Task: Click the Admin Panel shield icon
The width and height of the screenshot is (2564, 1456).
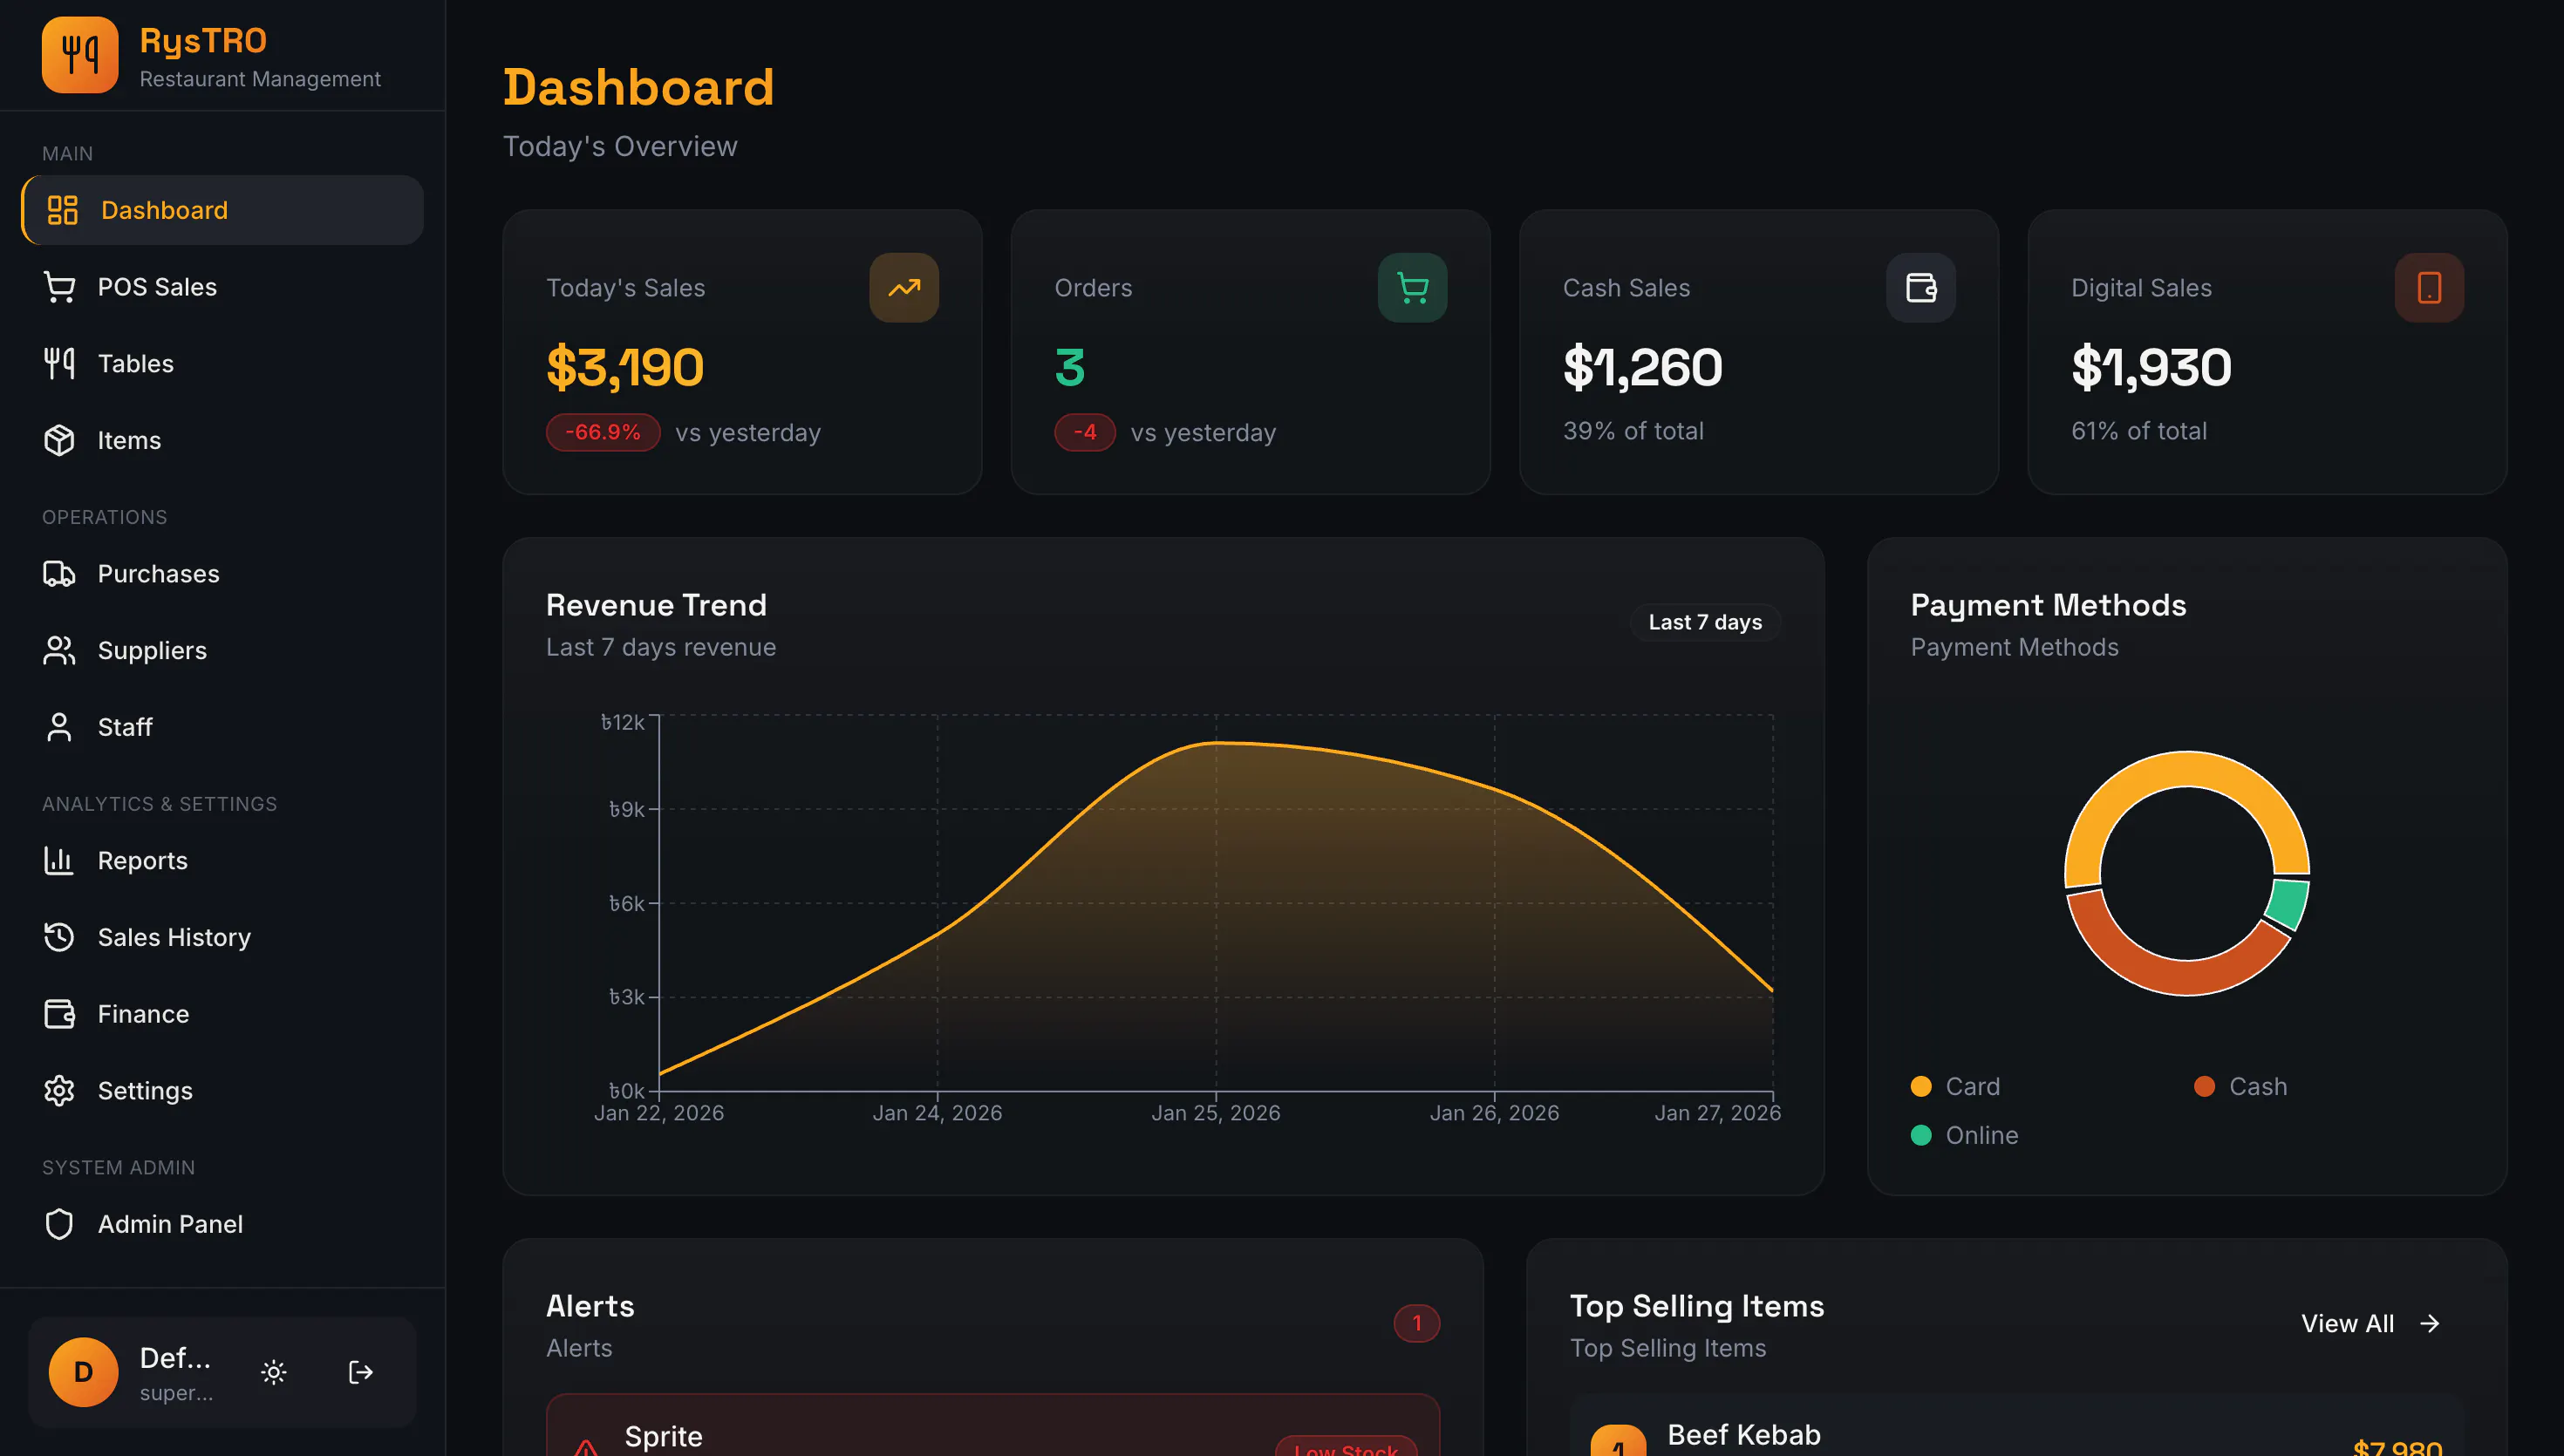Action: [59, 1224]
